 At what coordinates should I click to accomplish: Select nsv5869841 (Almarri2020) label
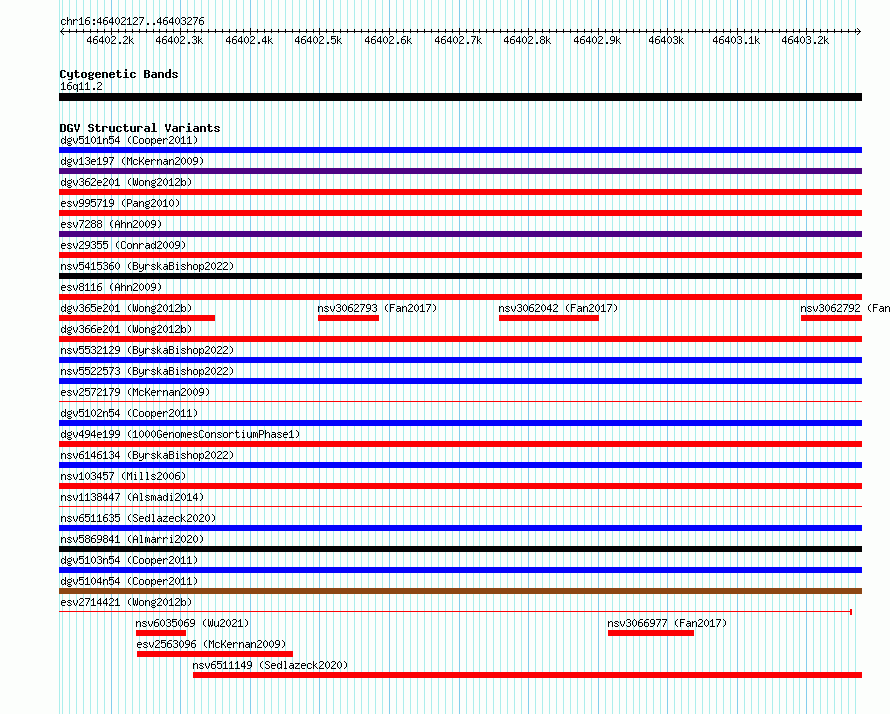point(132,539)
